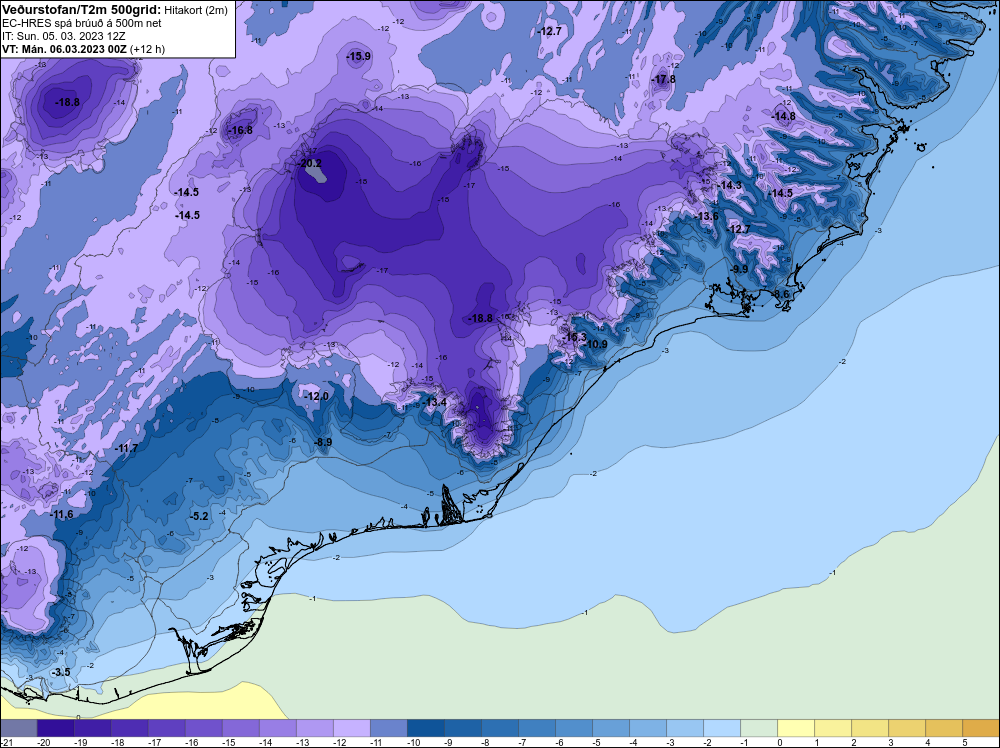Click the -12.0 temperature label
This screenshot has width=1000, height=748.
316,397
